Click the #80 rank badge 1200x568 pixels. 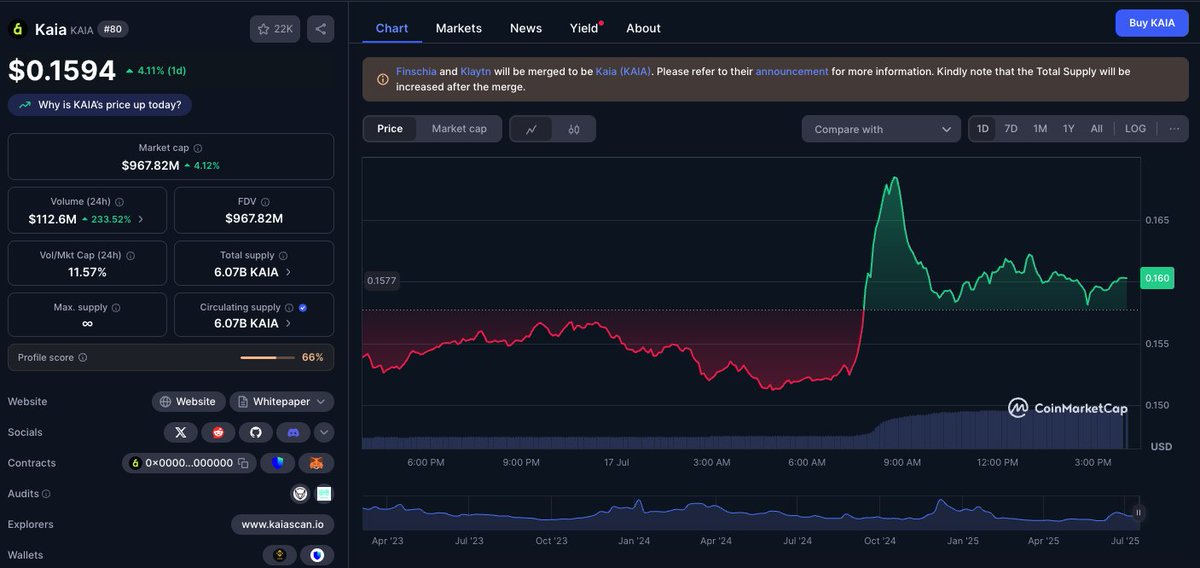(112, 29)
